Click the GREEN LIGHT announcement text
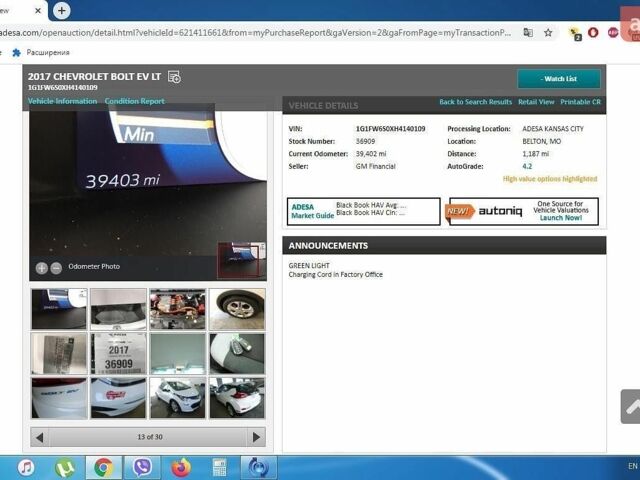The height and width of the screenshot is (480, 640). pos(309,265)
